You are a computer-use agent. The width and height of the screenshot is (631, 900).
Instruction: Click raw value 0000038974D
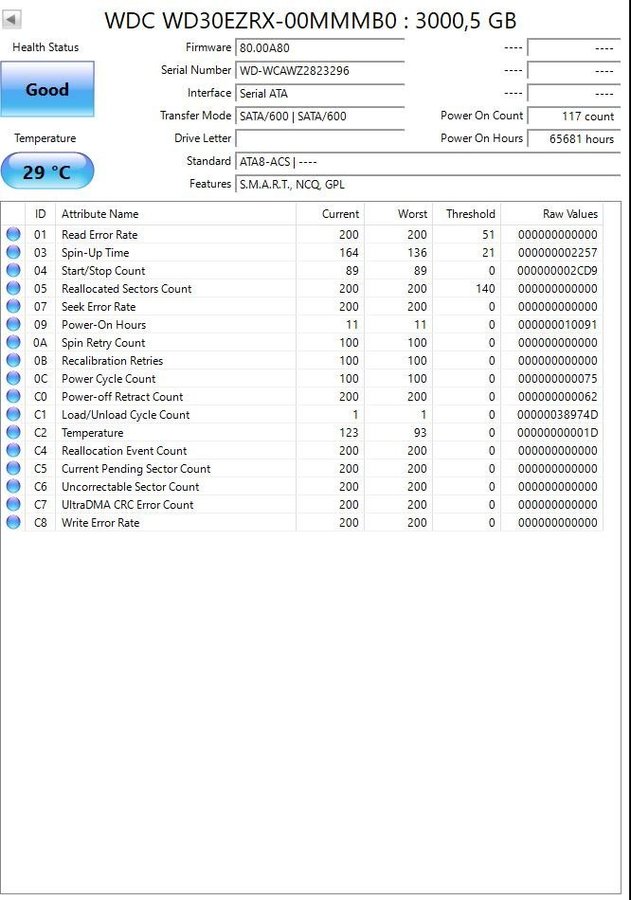point(557,415)
